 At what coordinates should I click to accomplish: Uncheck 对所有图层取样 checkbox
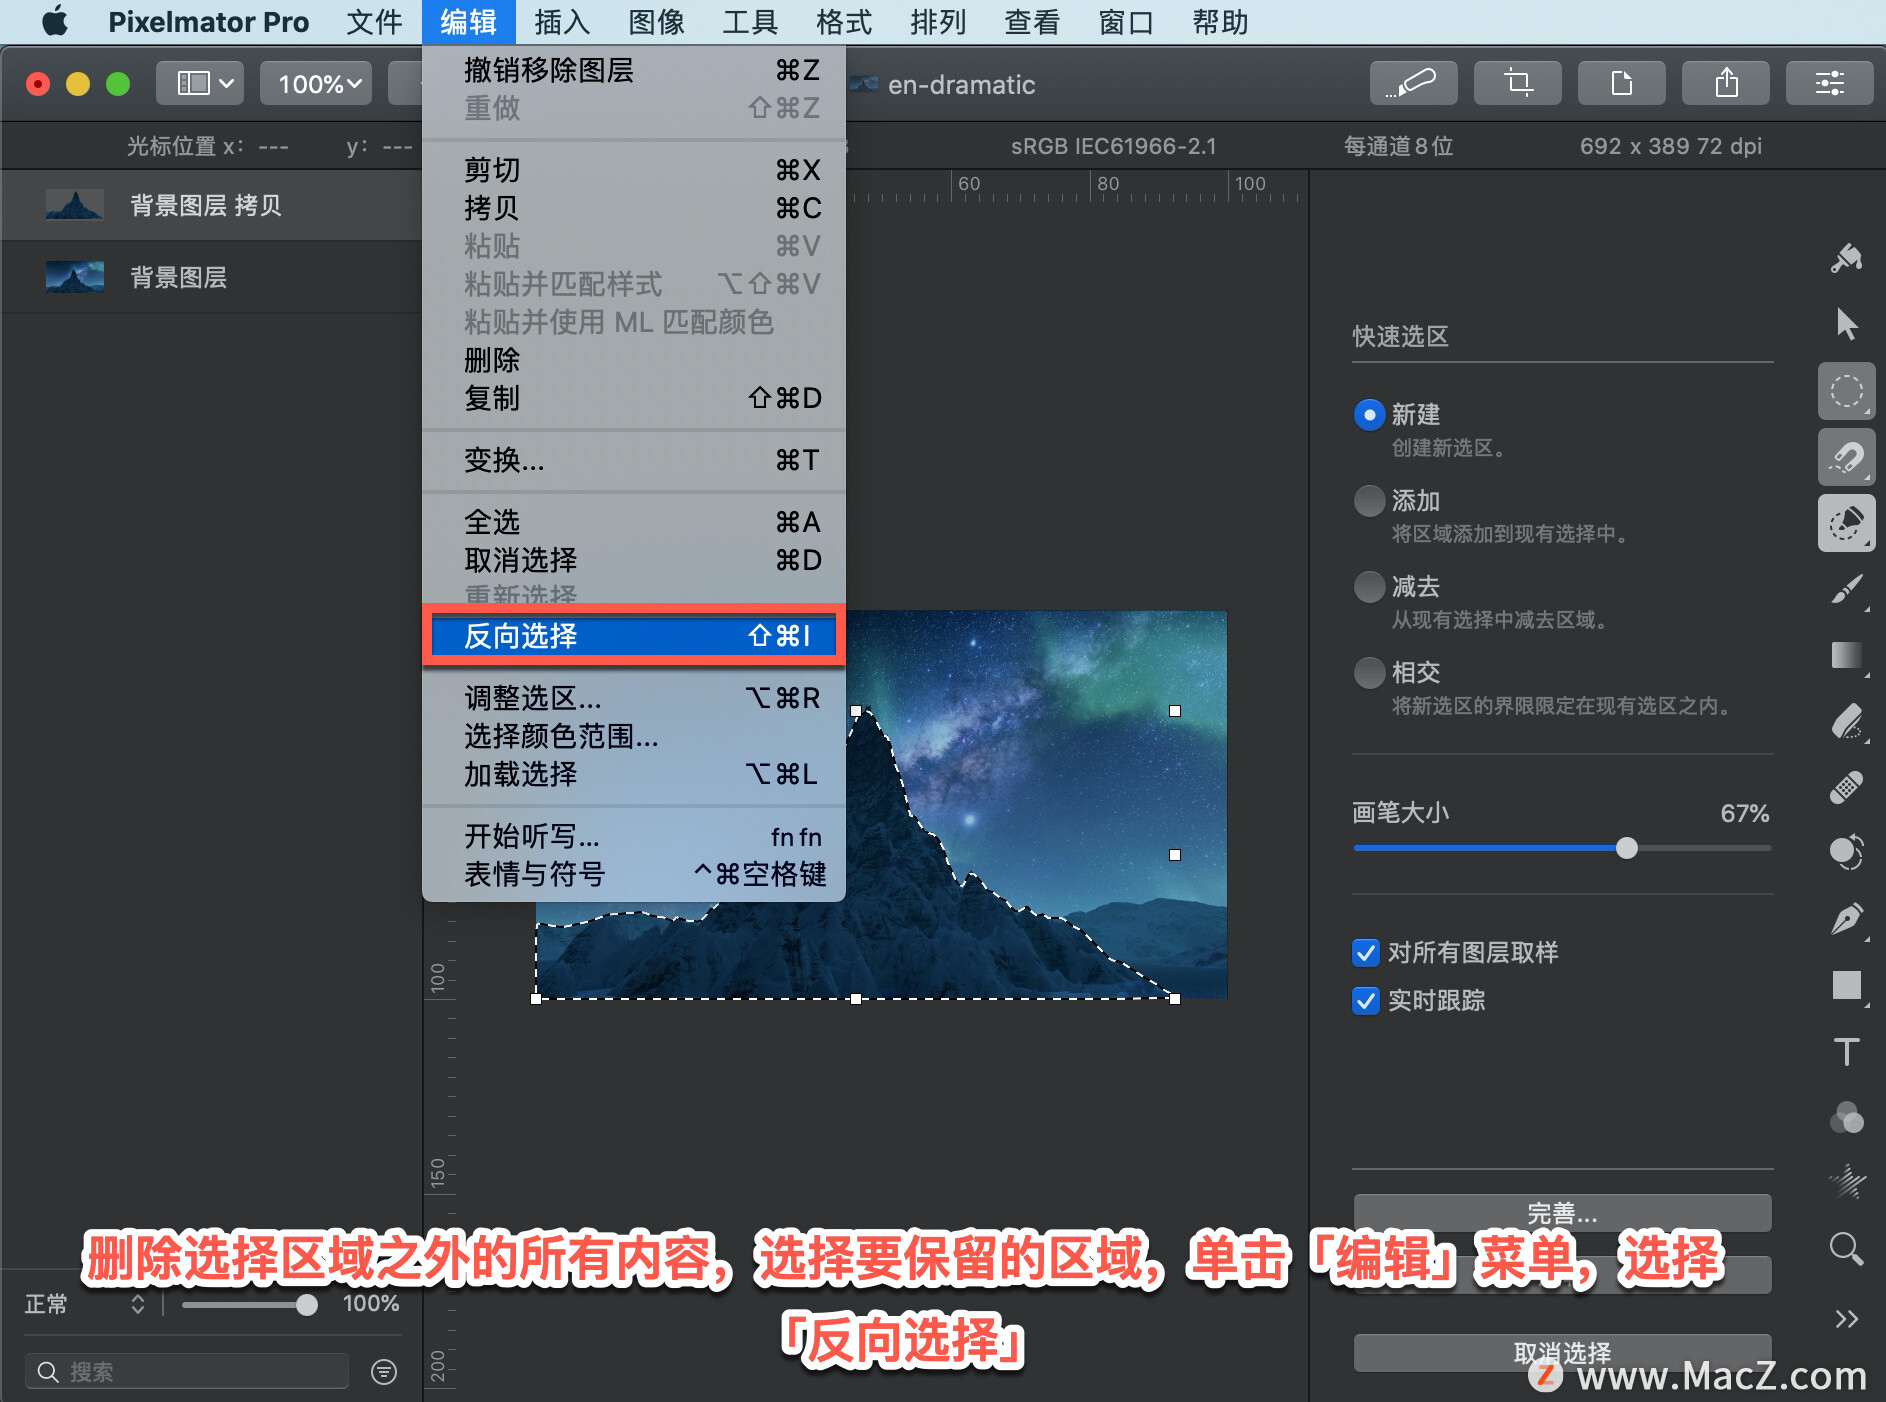click(x=1366, y=953)
